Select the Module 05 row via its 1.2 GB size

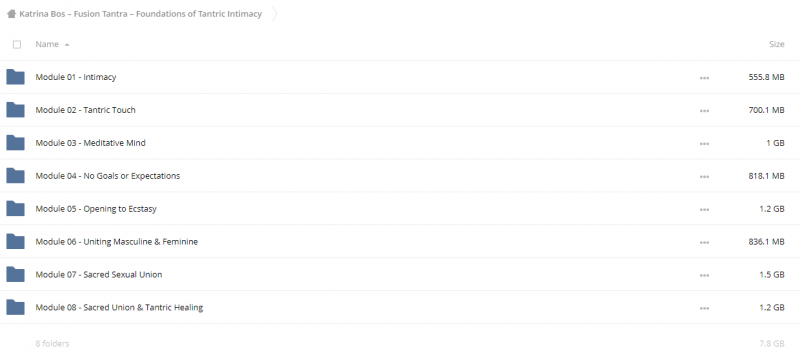click(x=771, y=209)
